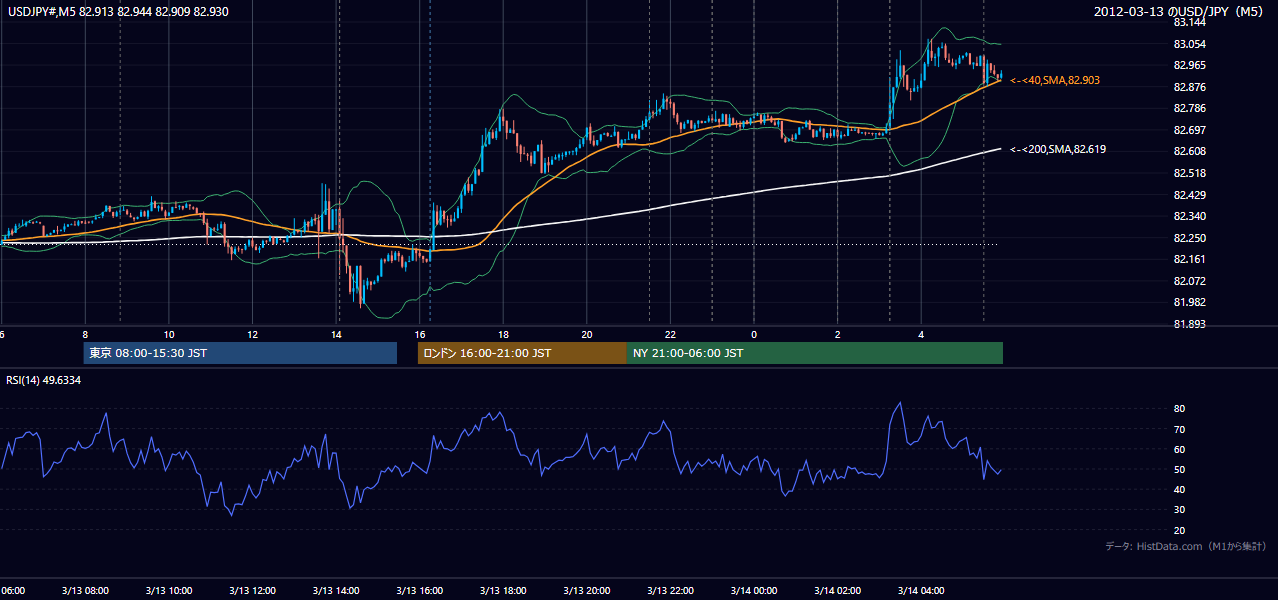1278x600 pixels.
Task: Click hour label 22 under price chart
Action: pyautogui.click(x=671, y=334)
